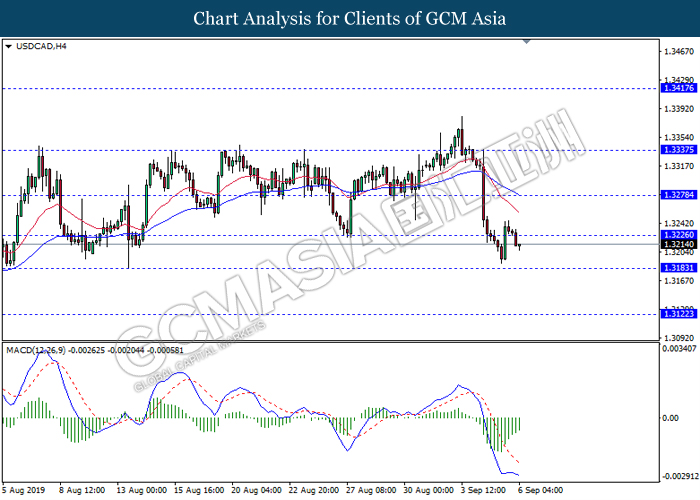This screenshot has height=500, width=700.
Task: Select the 1.31831 price level label
Action: click(x=678, y=268)
